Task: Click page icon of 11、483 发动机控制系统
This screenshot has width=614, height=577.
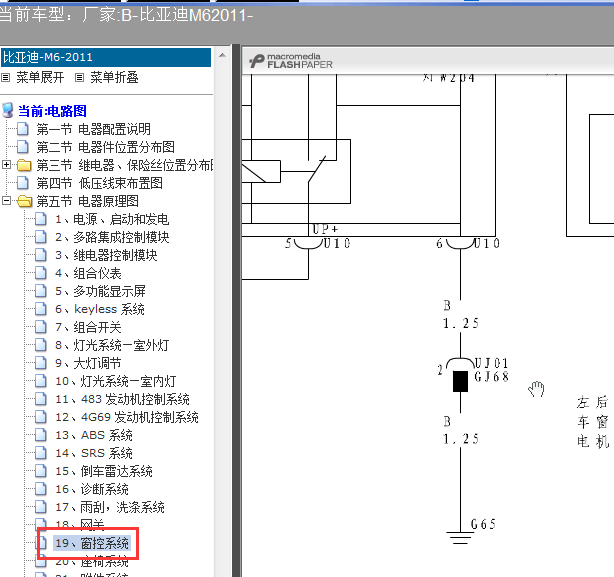Action: [41, 399]
